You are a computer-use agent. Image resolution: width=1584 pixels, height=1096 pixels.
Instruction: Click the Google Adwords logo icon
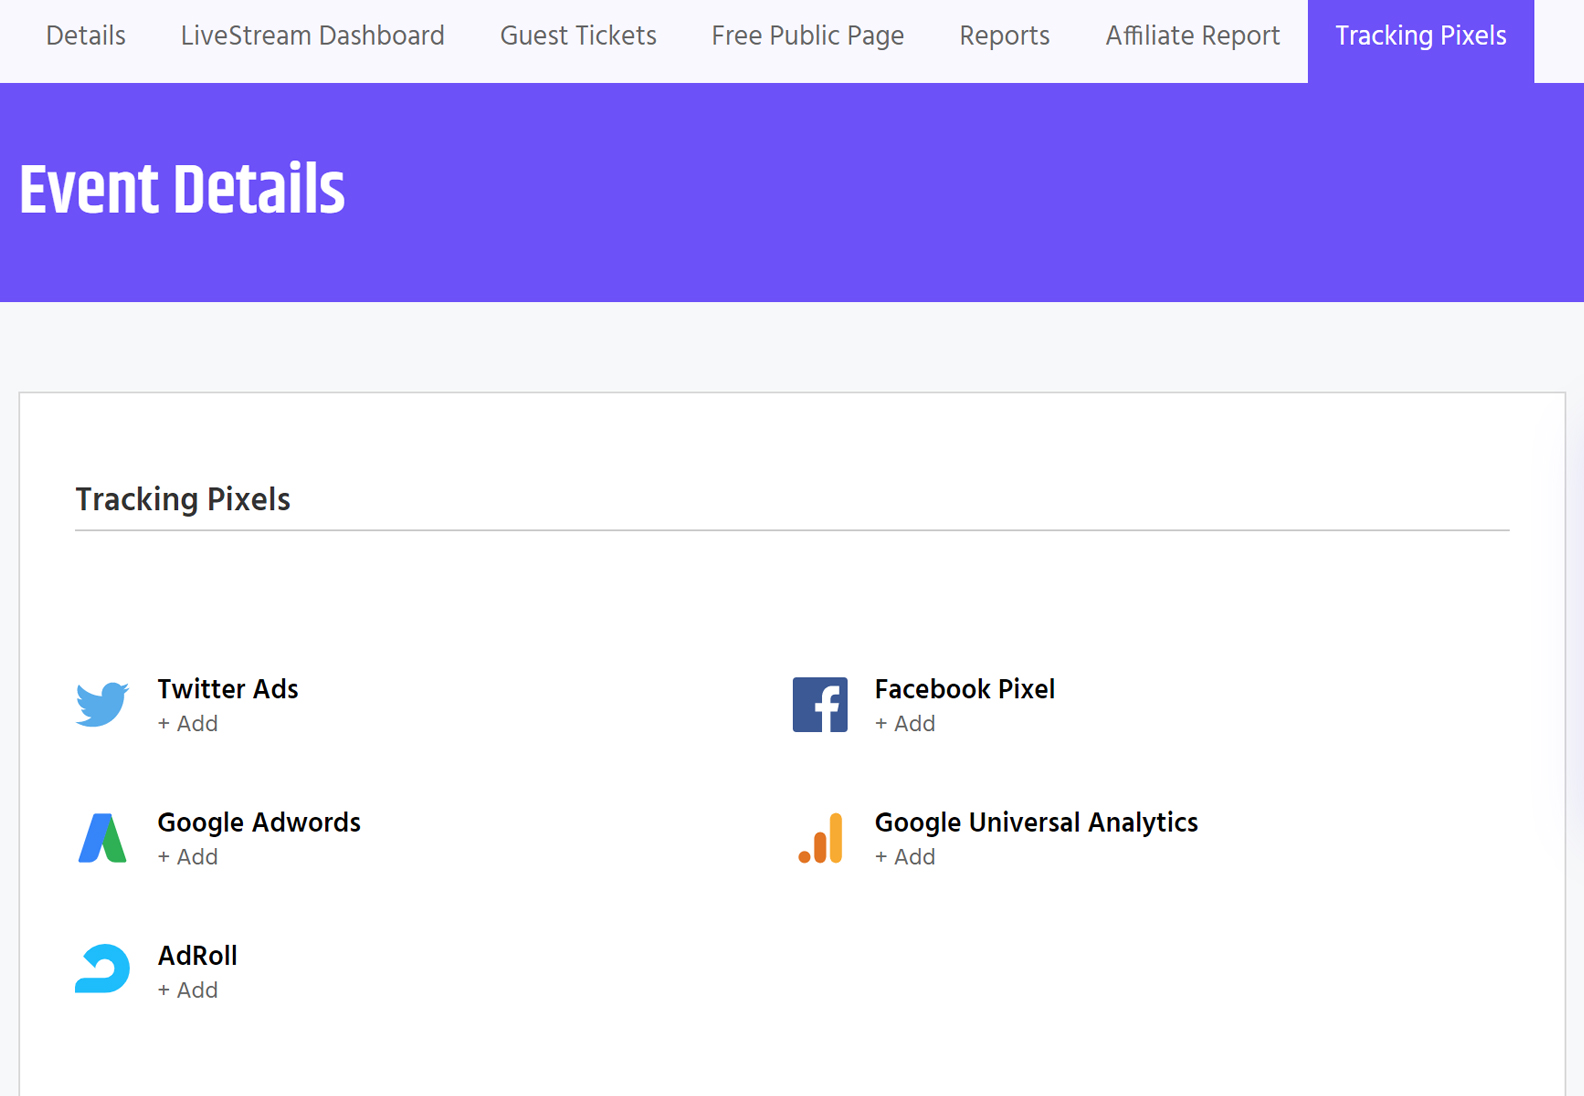(102, 838)
